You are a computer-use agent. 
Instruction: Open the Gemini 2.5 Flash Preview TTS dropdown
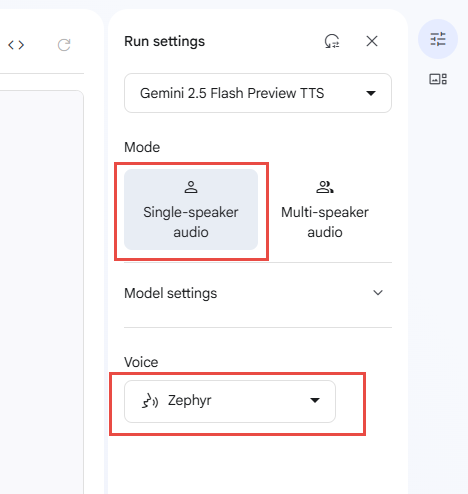(258, 93)
